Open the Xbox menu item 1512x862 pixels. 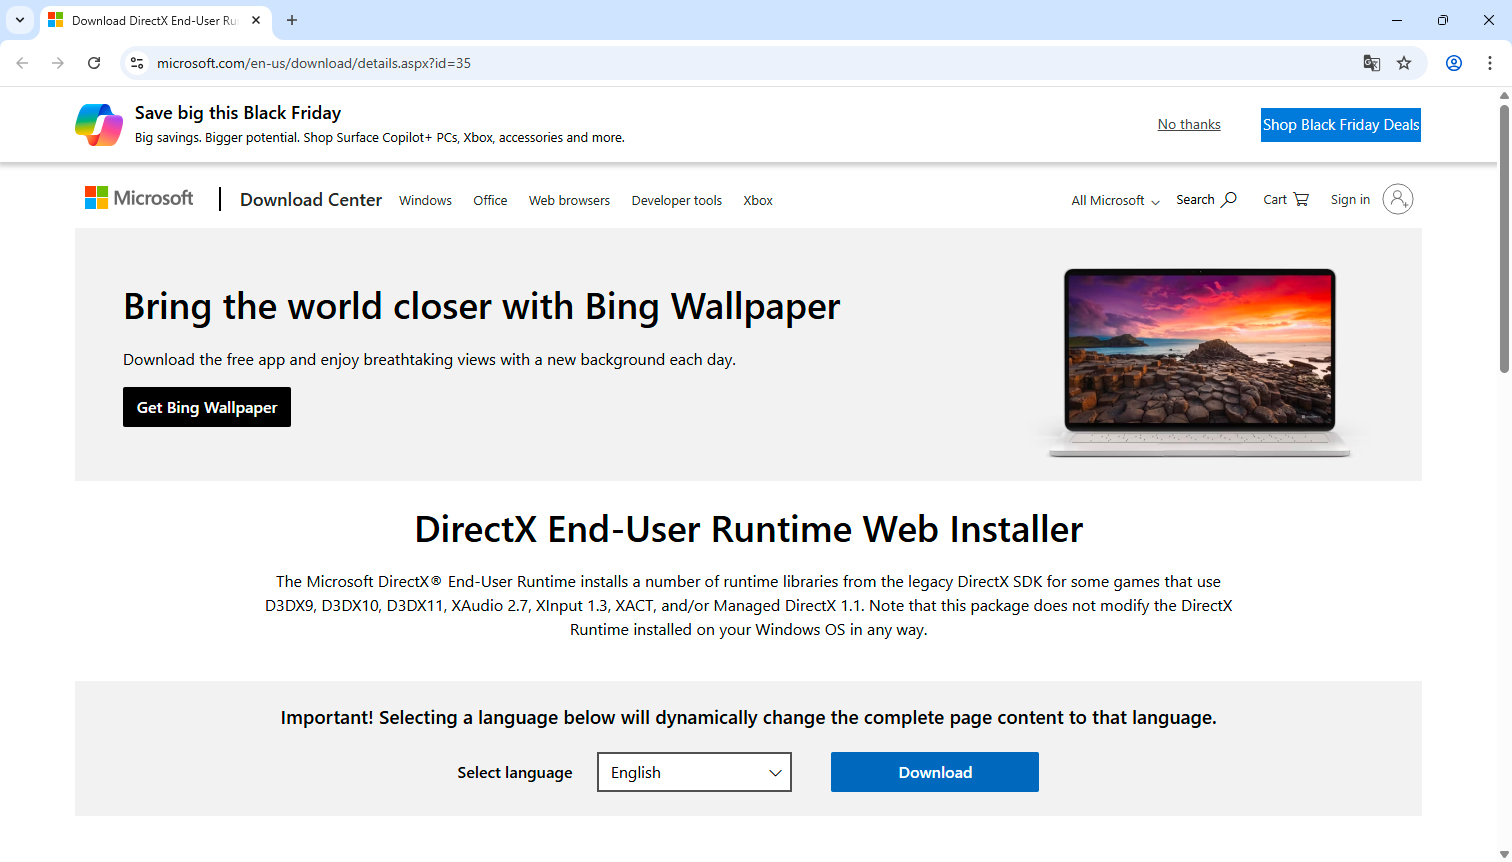[x=758, y=201]
